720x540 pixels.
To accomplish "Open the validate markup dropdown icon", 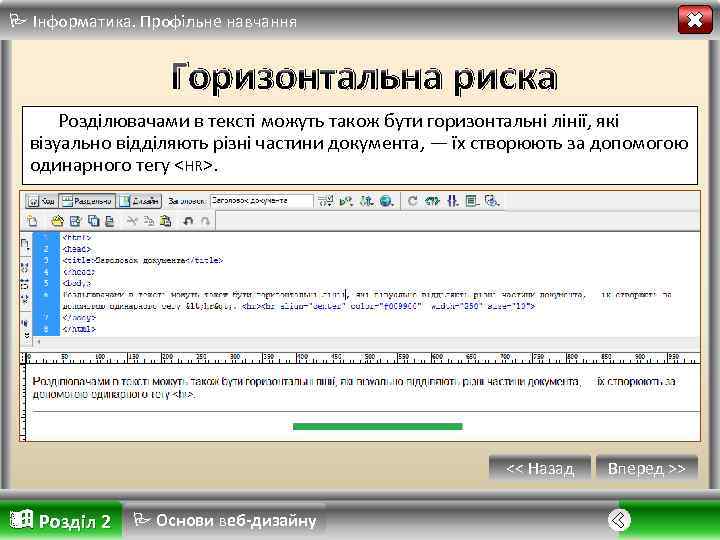I will pos(366,201).
